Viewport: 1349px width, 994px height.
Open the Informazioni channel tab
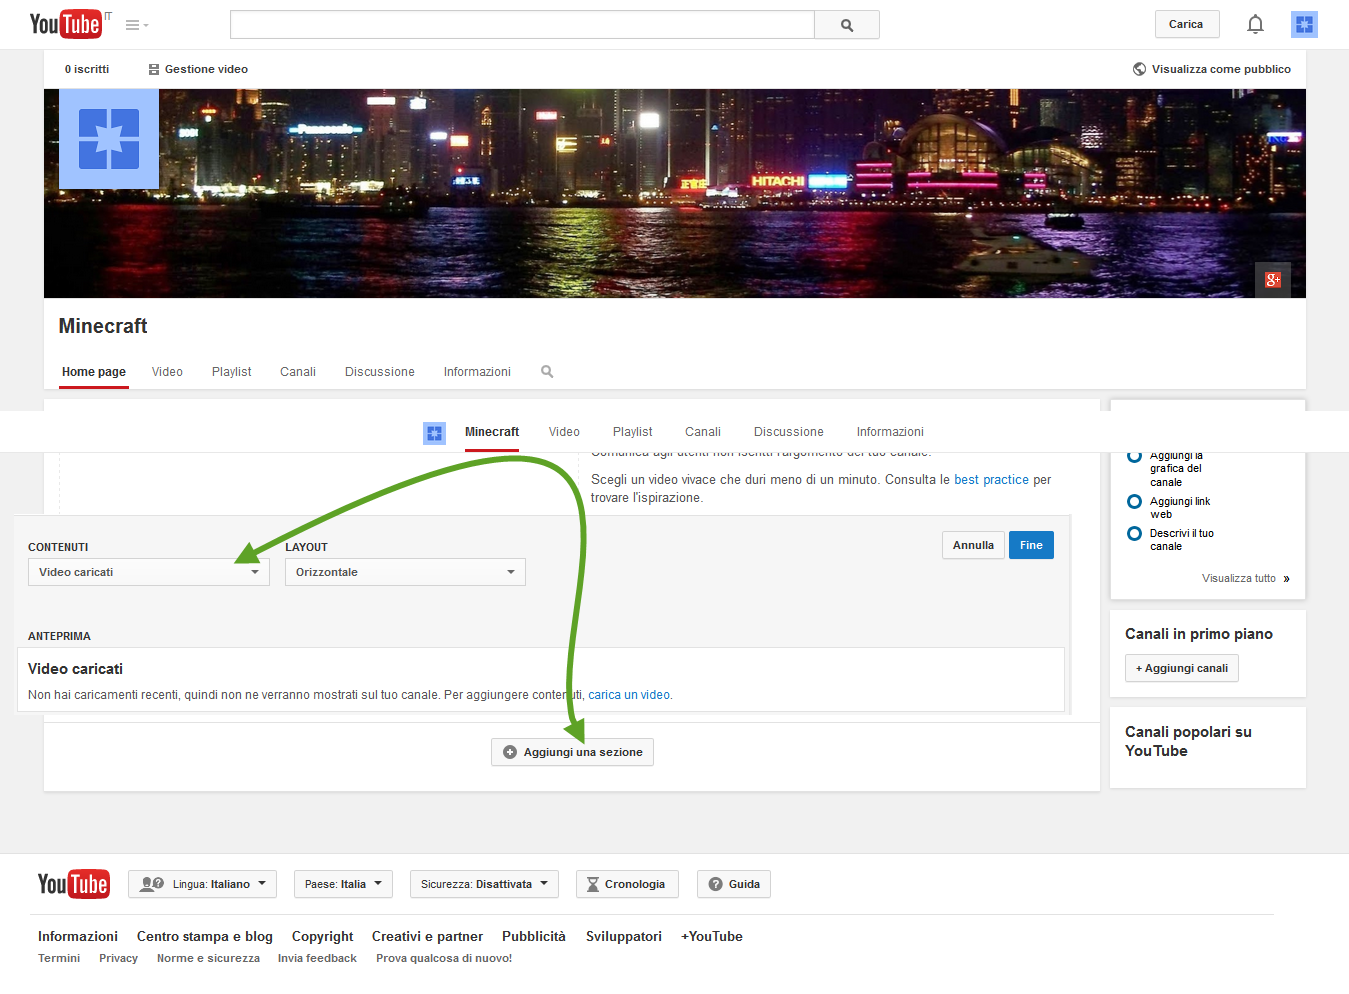(477, 371)
